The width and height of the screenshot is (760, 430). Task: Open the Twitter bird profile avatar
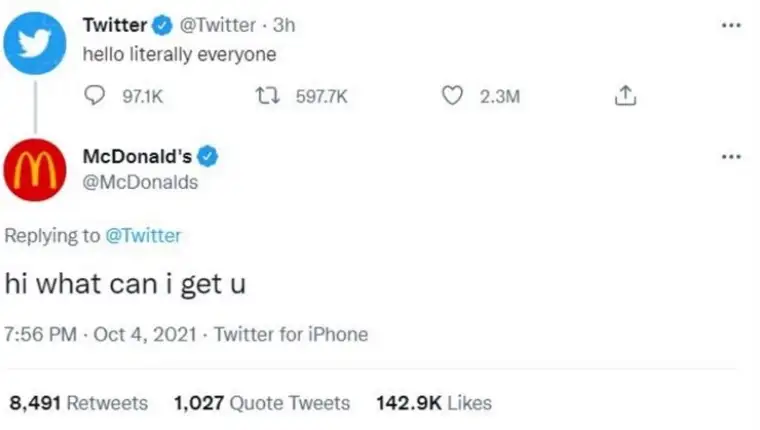[35, 43]
